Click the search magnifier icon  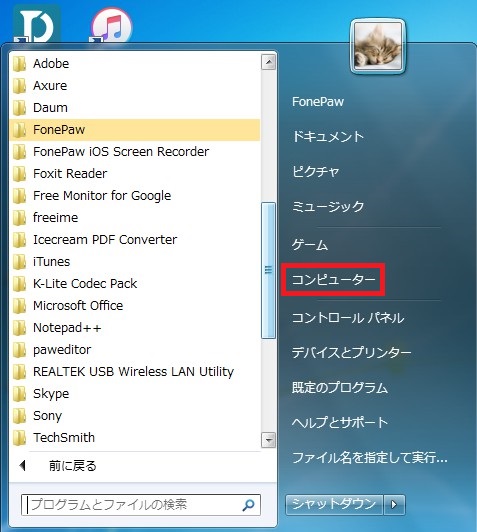coord(248,505)
